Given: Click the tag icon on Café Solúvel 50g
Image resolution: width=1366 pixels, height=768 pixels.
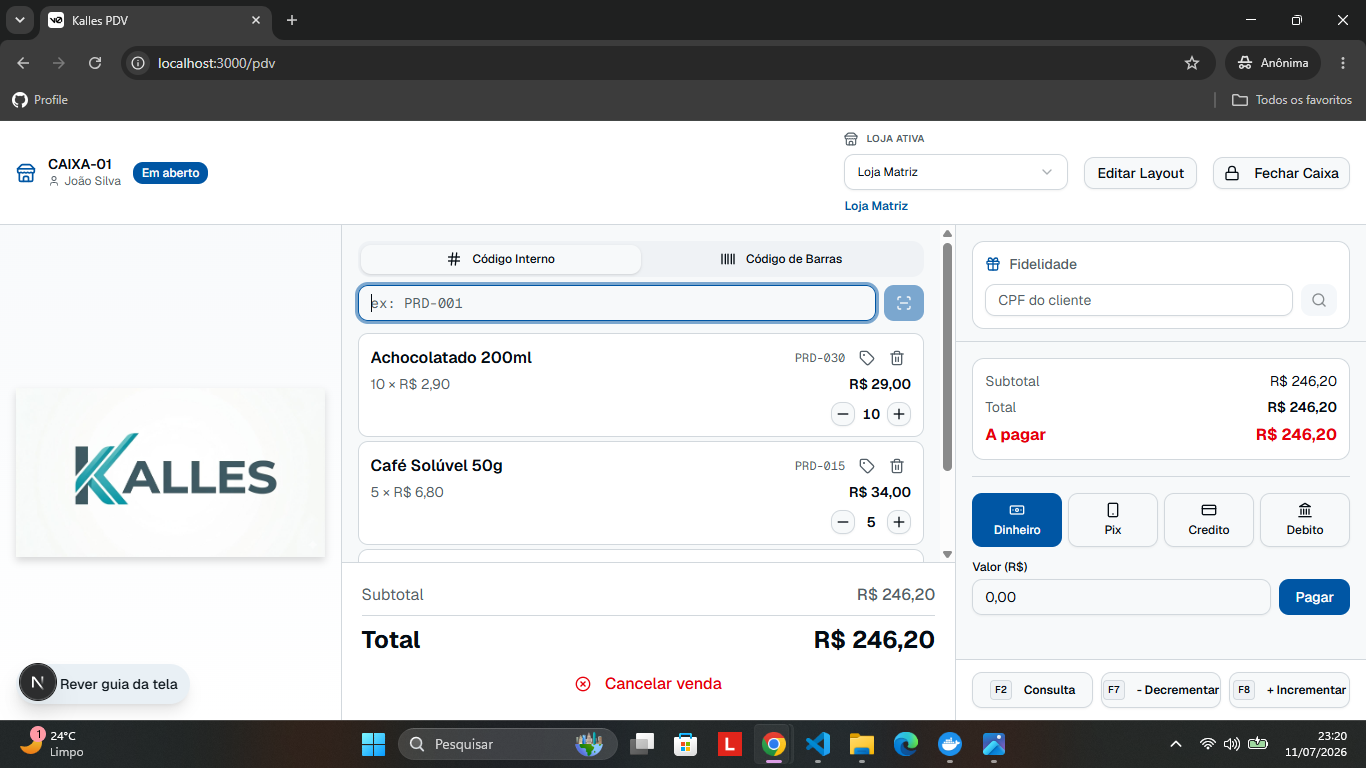Looking at the screenshot, I should [867, 466].
